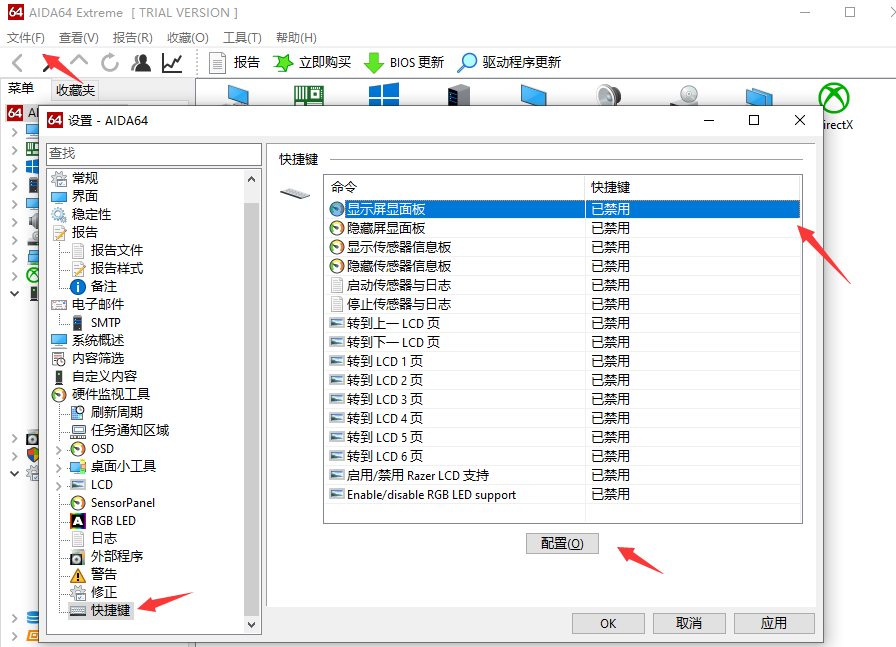The image size is (896, 647).
Task: Click the refresh arrow in the toolbar
Action: [110, 62]
